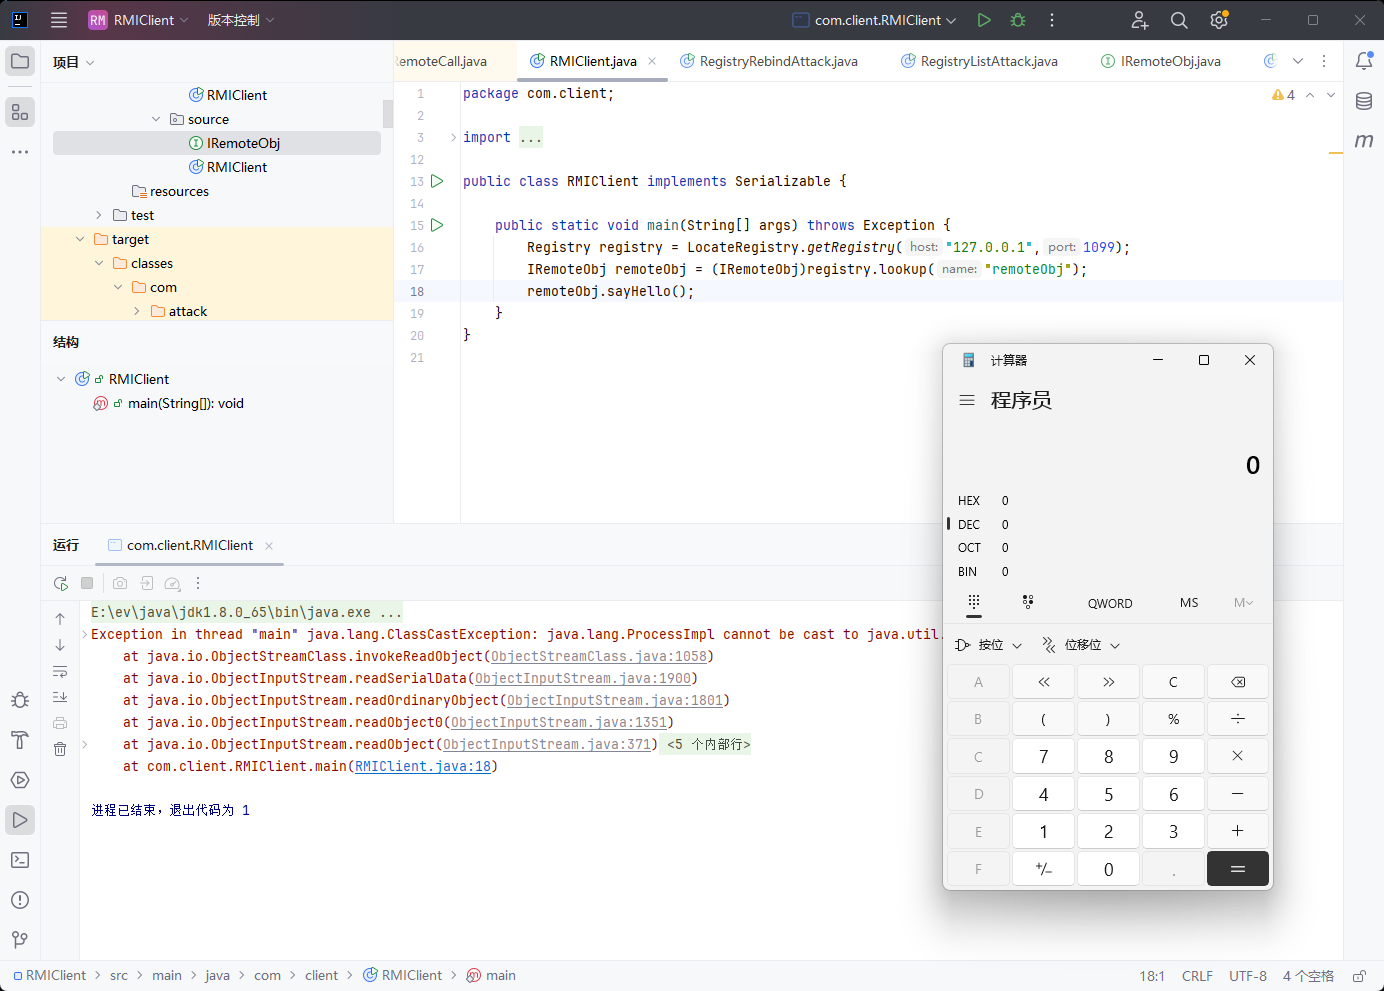Expand the folded import block

453,137
